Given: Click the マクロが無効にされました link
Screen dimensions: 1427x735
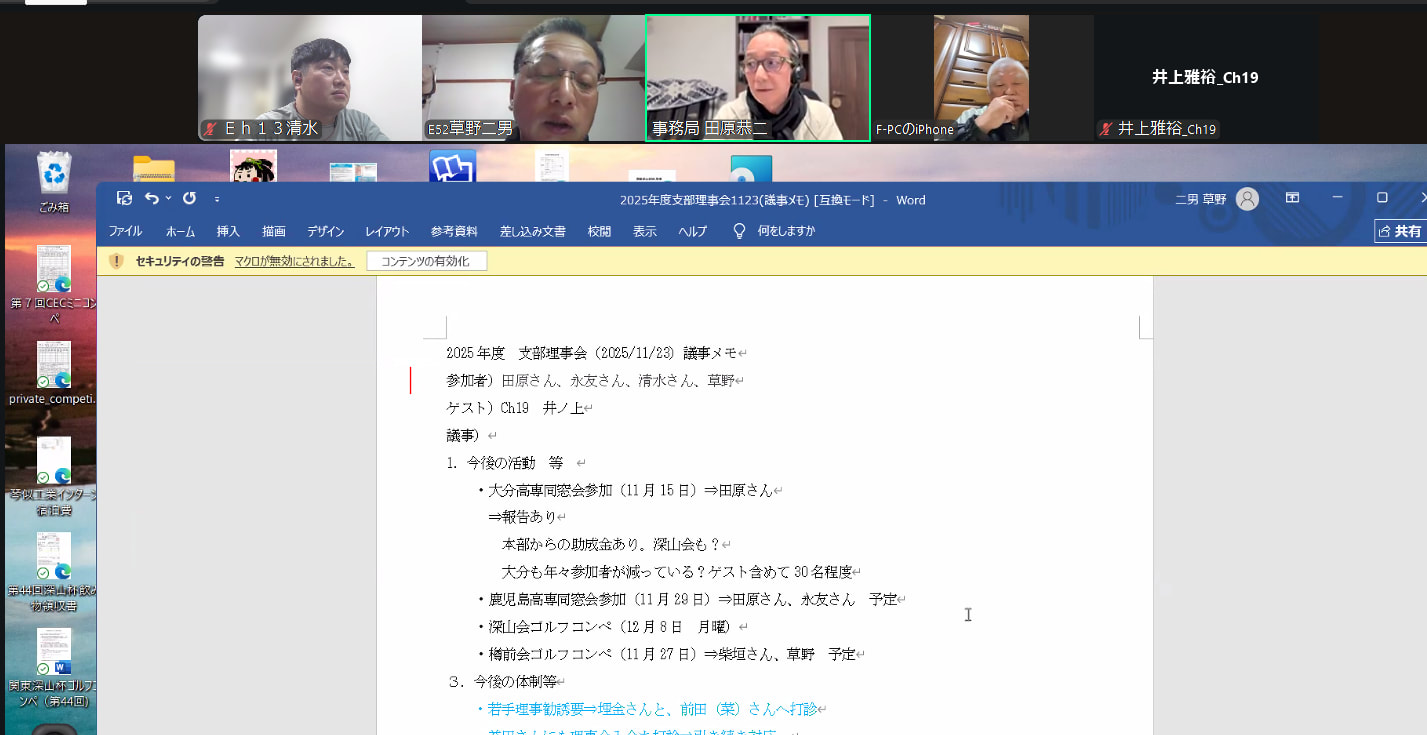Looking at the screenshot, I should point(294,261).
